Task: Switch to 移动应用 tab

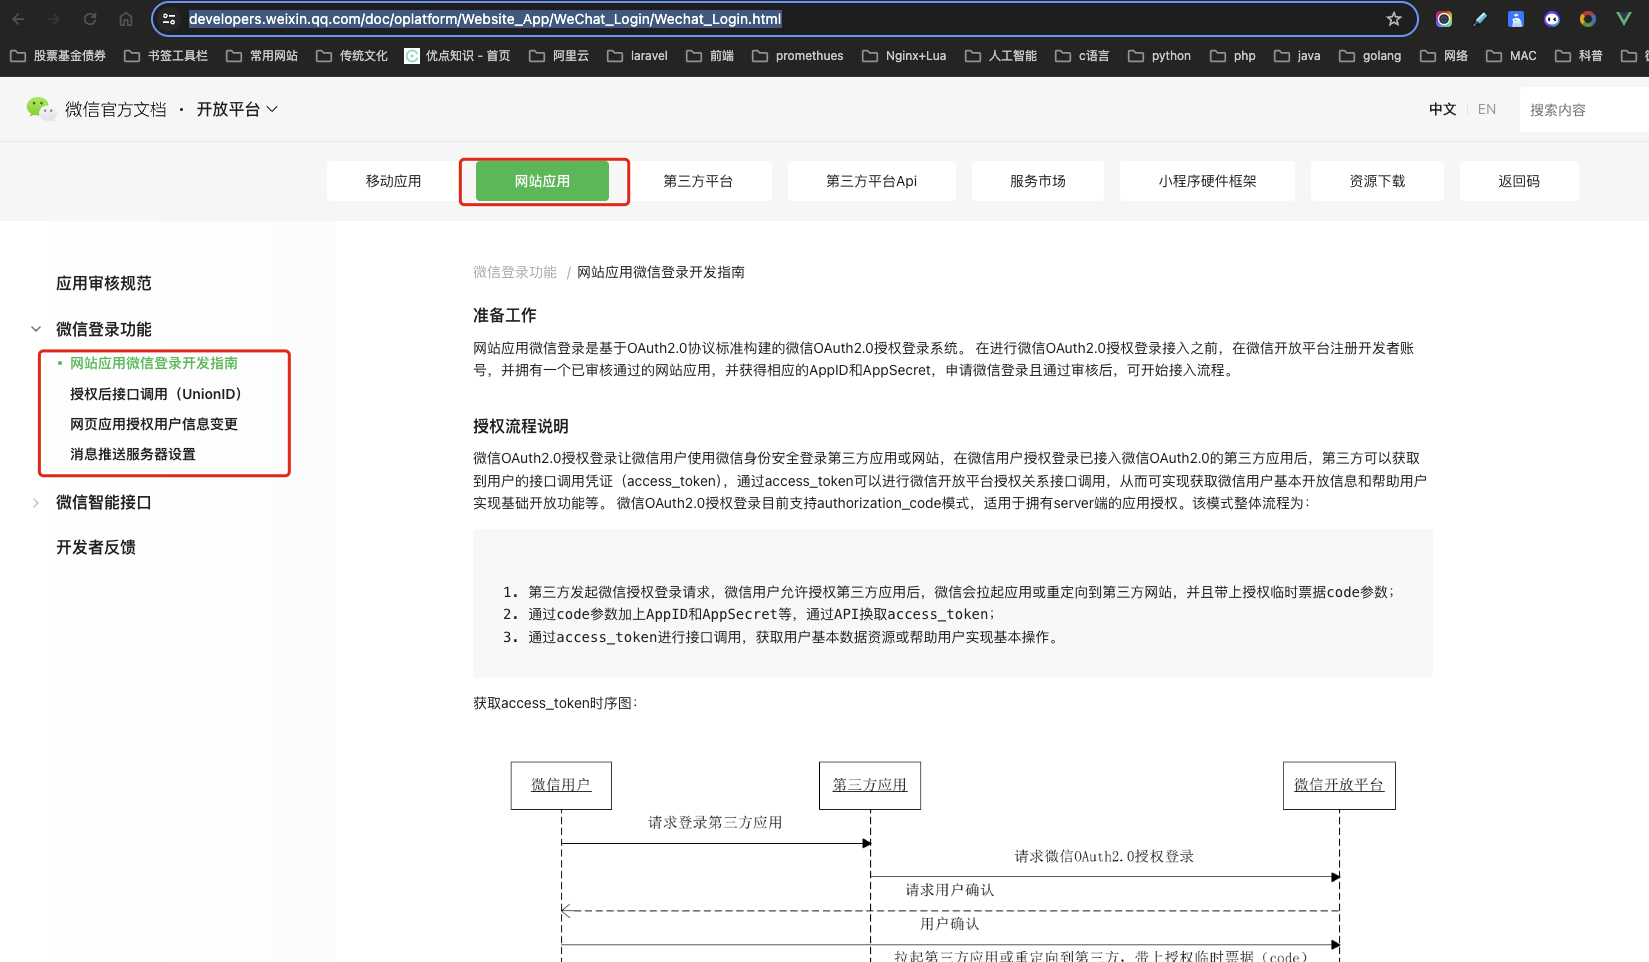Action: tap(393, 181)
